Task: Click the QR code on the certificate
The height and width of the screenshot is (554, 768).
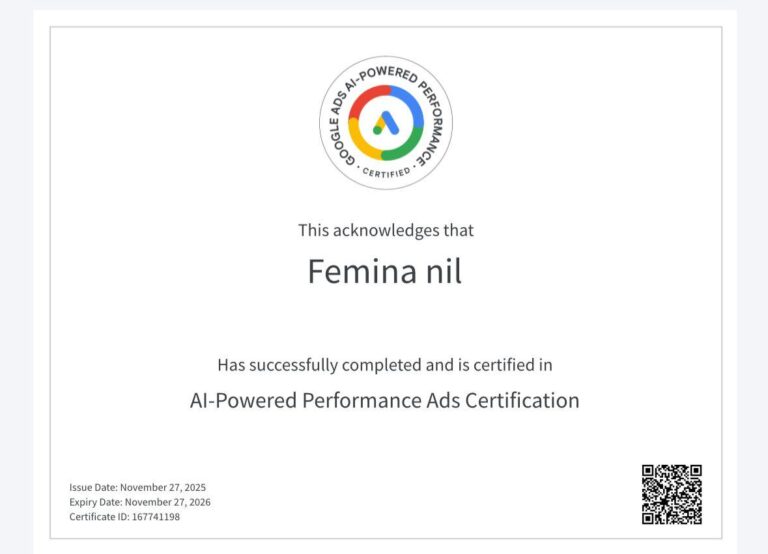Action: (671, 494)
